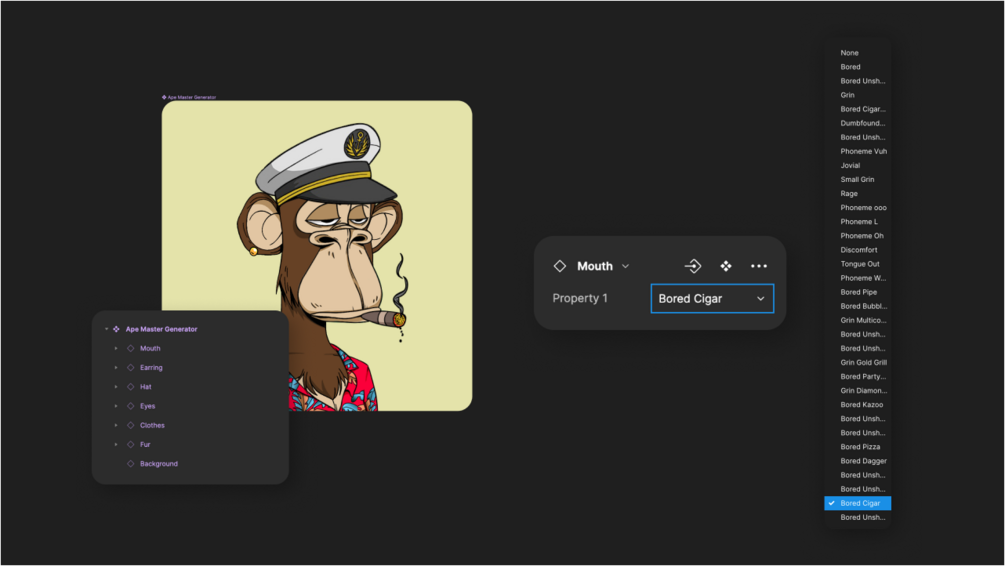This screenshot has width=1005, height=566.
Task: Select the Hat layer name
Action: pyautogui.click(x=145, y=387)
